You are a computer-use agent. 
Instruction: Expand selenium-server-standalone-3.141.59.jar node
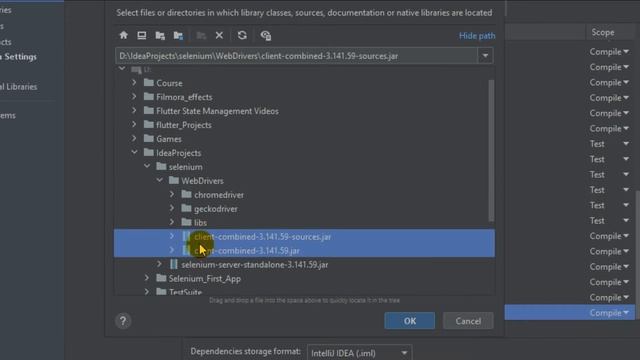[159, 264]
